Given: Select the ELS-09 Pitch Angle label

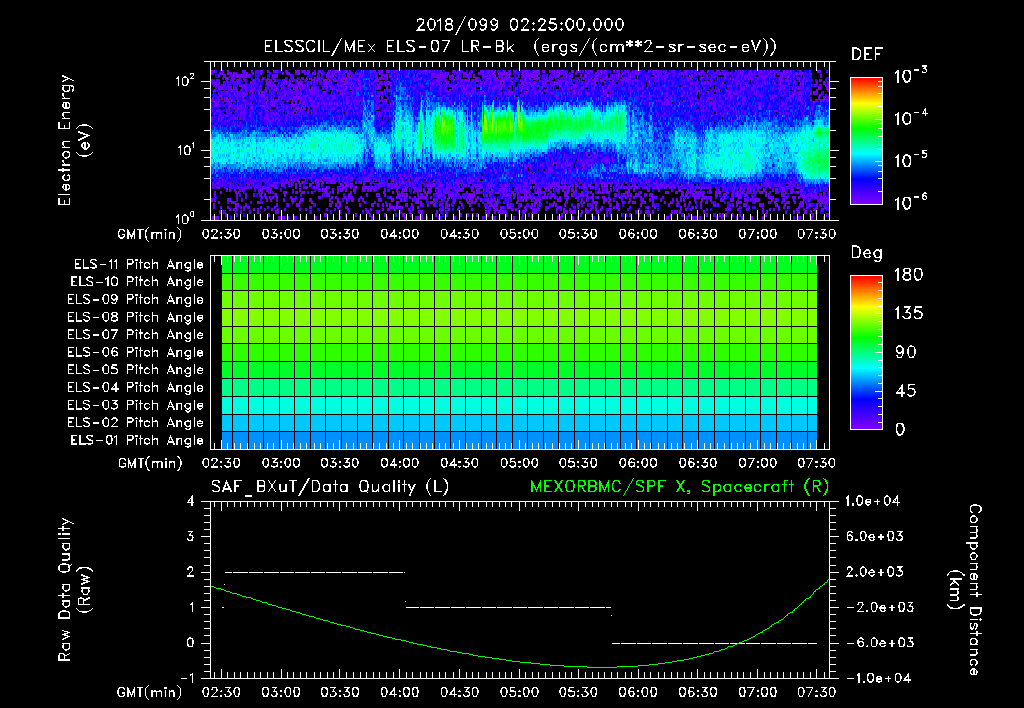Looking at the screenshot, I should click(x=138, y=299).
